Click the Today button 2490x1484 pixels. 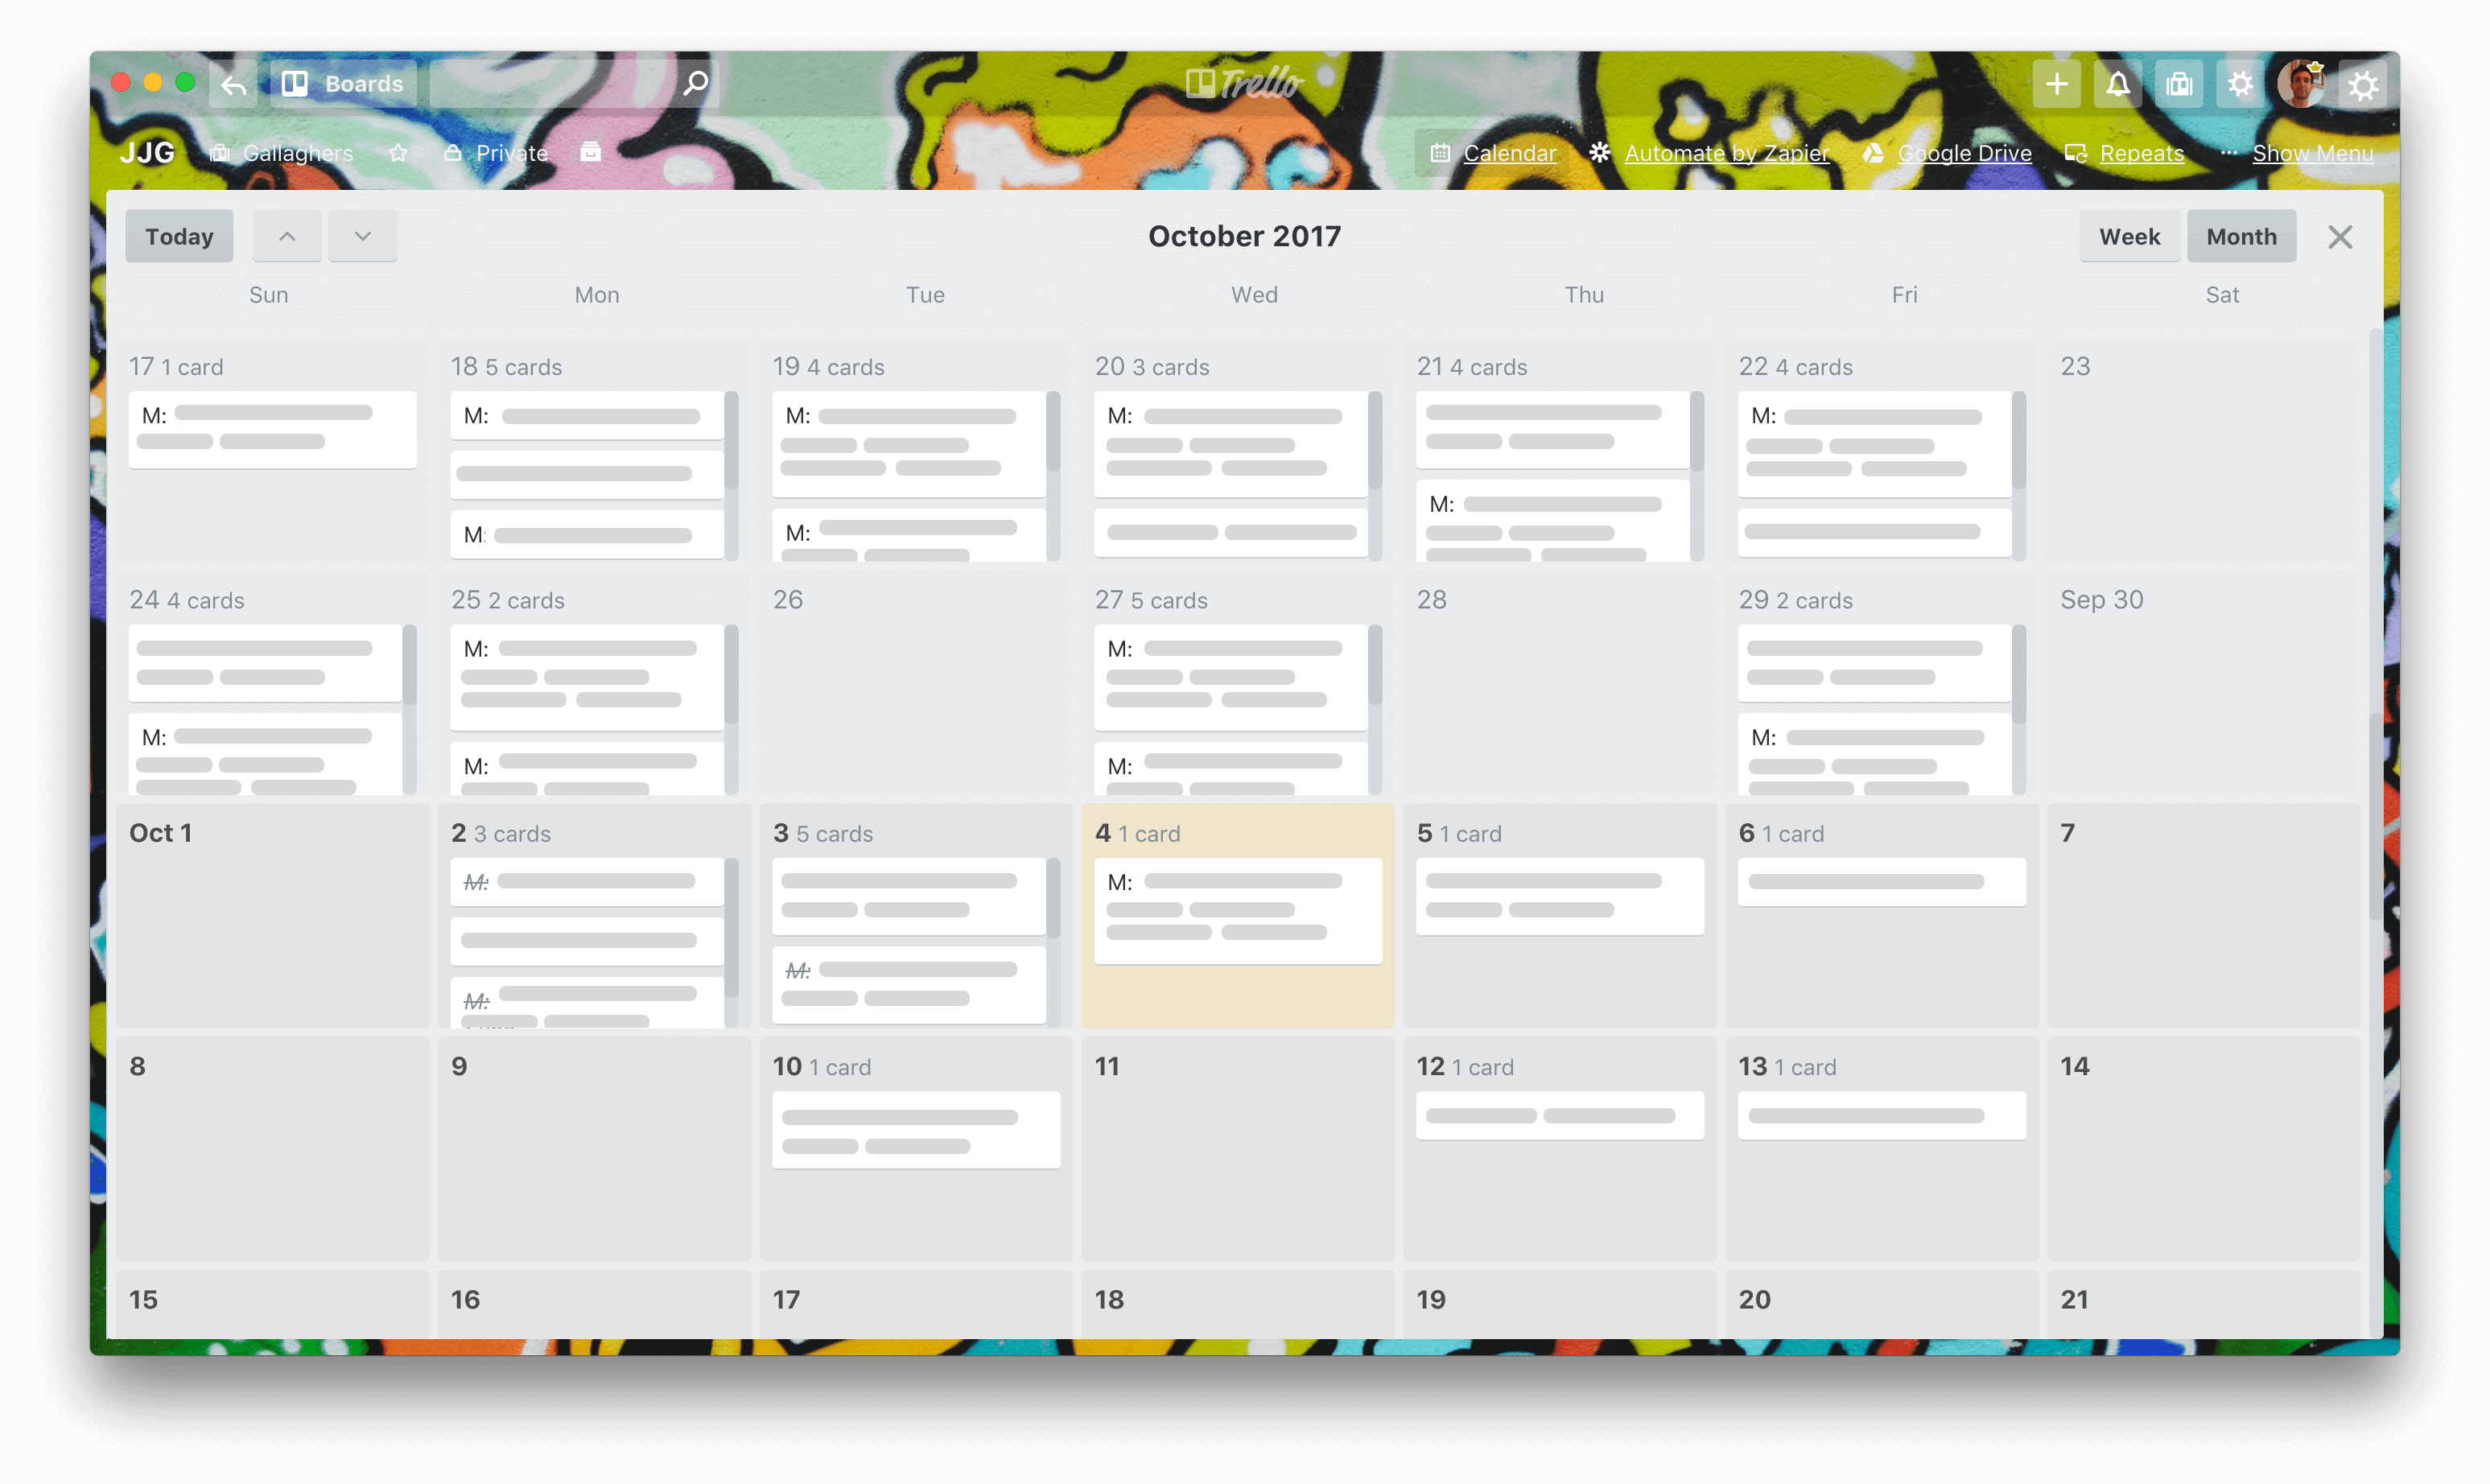point(179,237)
